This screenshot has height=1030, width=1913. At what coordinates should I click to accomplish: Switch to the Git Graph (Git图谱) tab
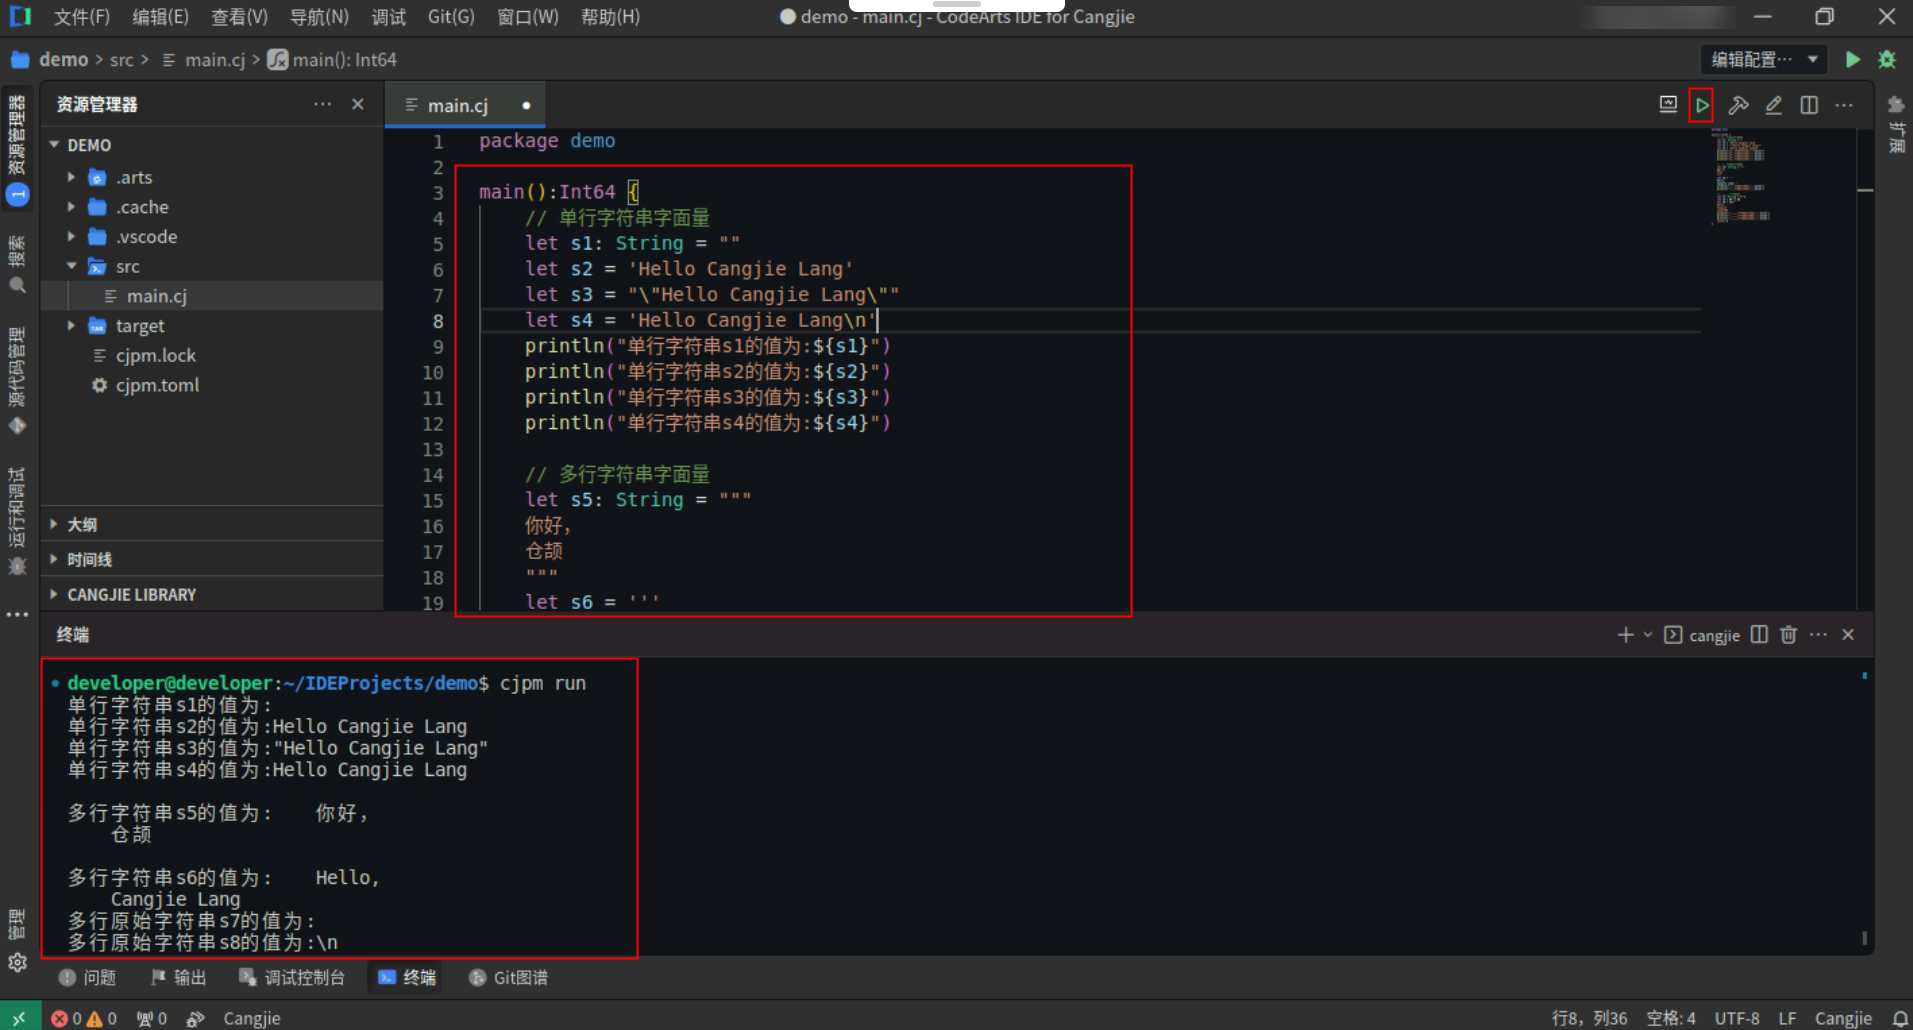[508, 977]
